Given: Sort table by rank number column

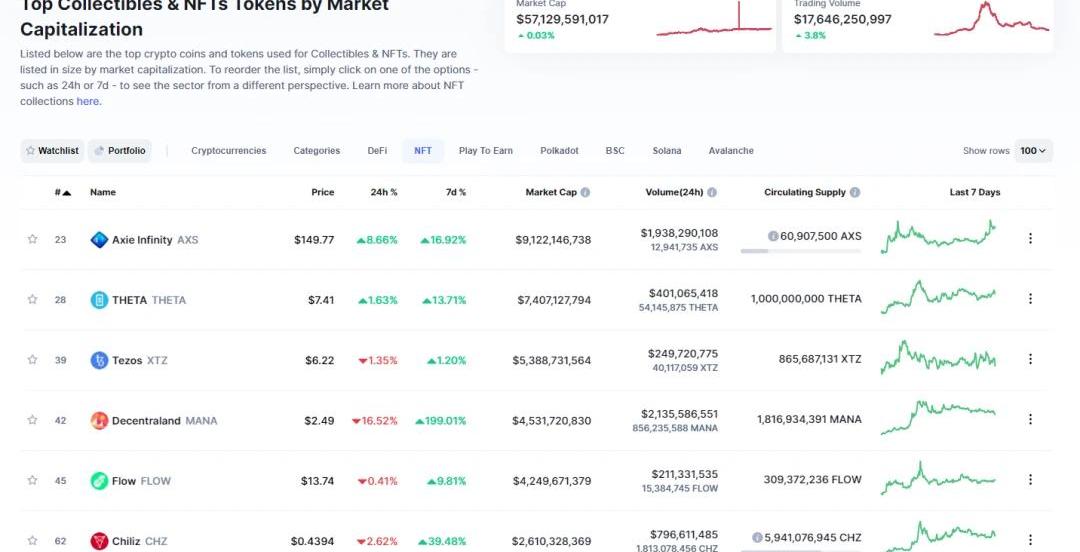Looking at the screenshot, I should click(x=63, y=192).
